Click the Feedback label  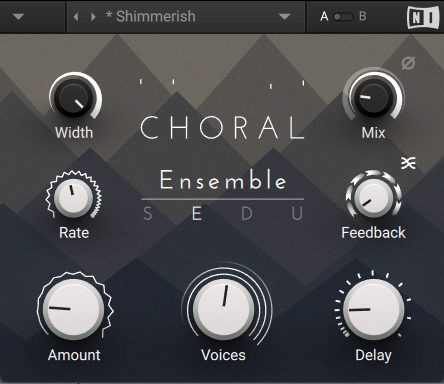coord(373,233)
